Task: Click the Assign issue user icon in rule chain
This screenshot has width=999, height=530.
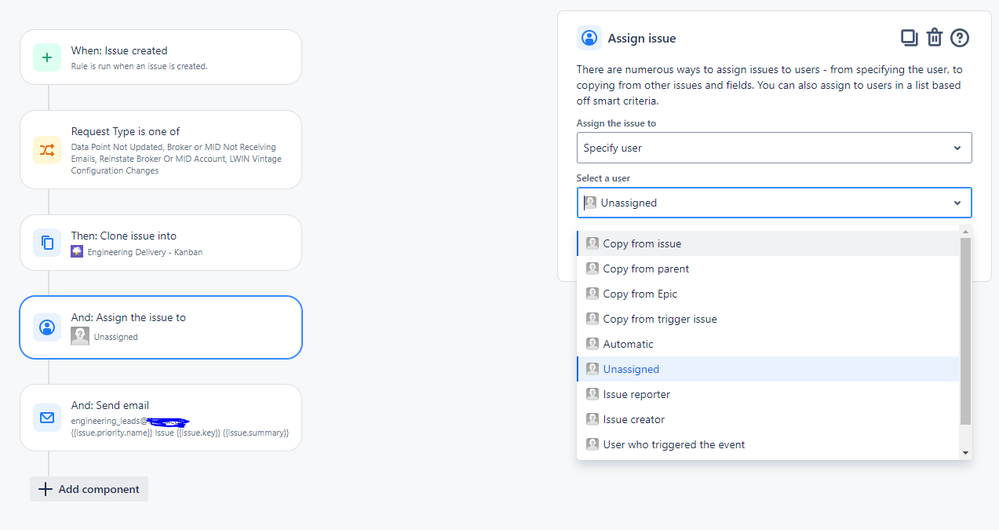Action: tap(47, 327)
